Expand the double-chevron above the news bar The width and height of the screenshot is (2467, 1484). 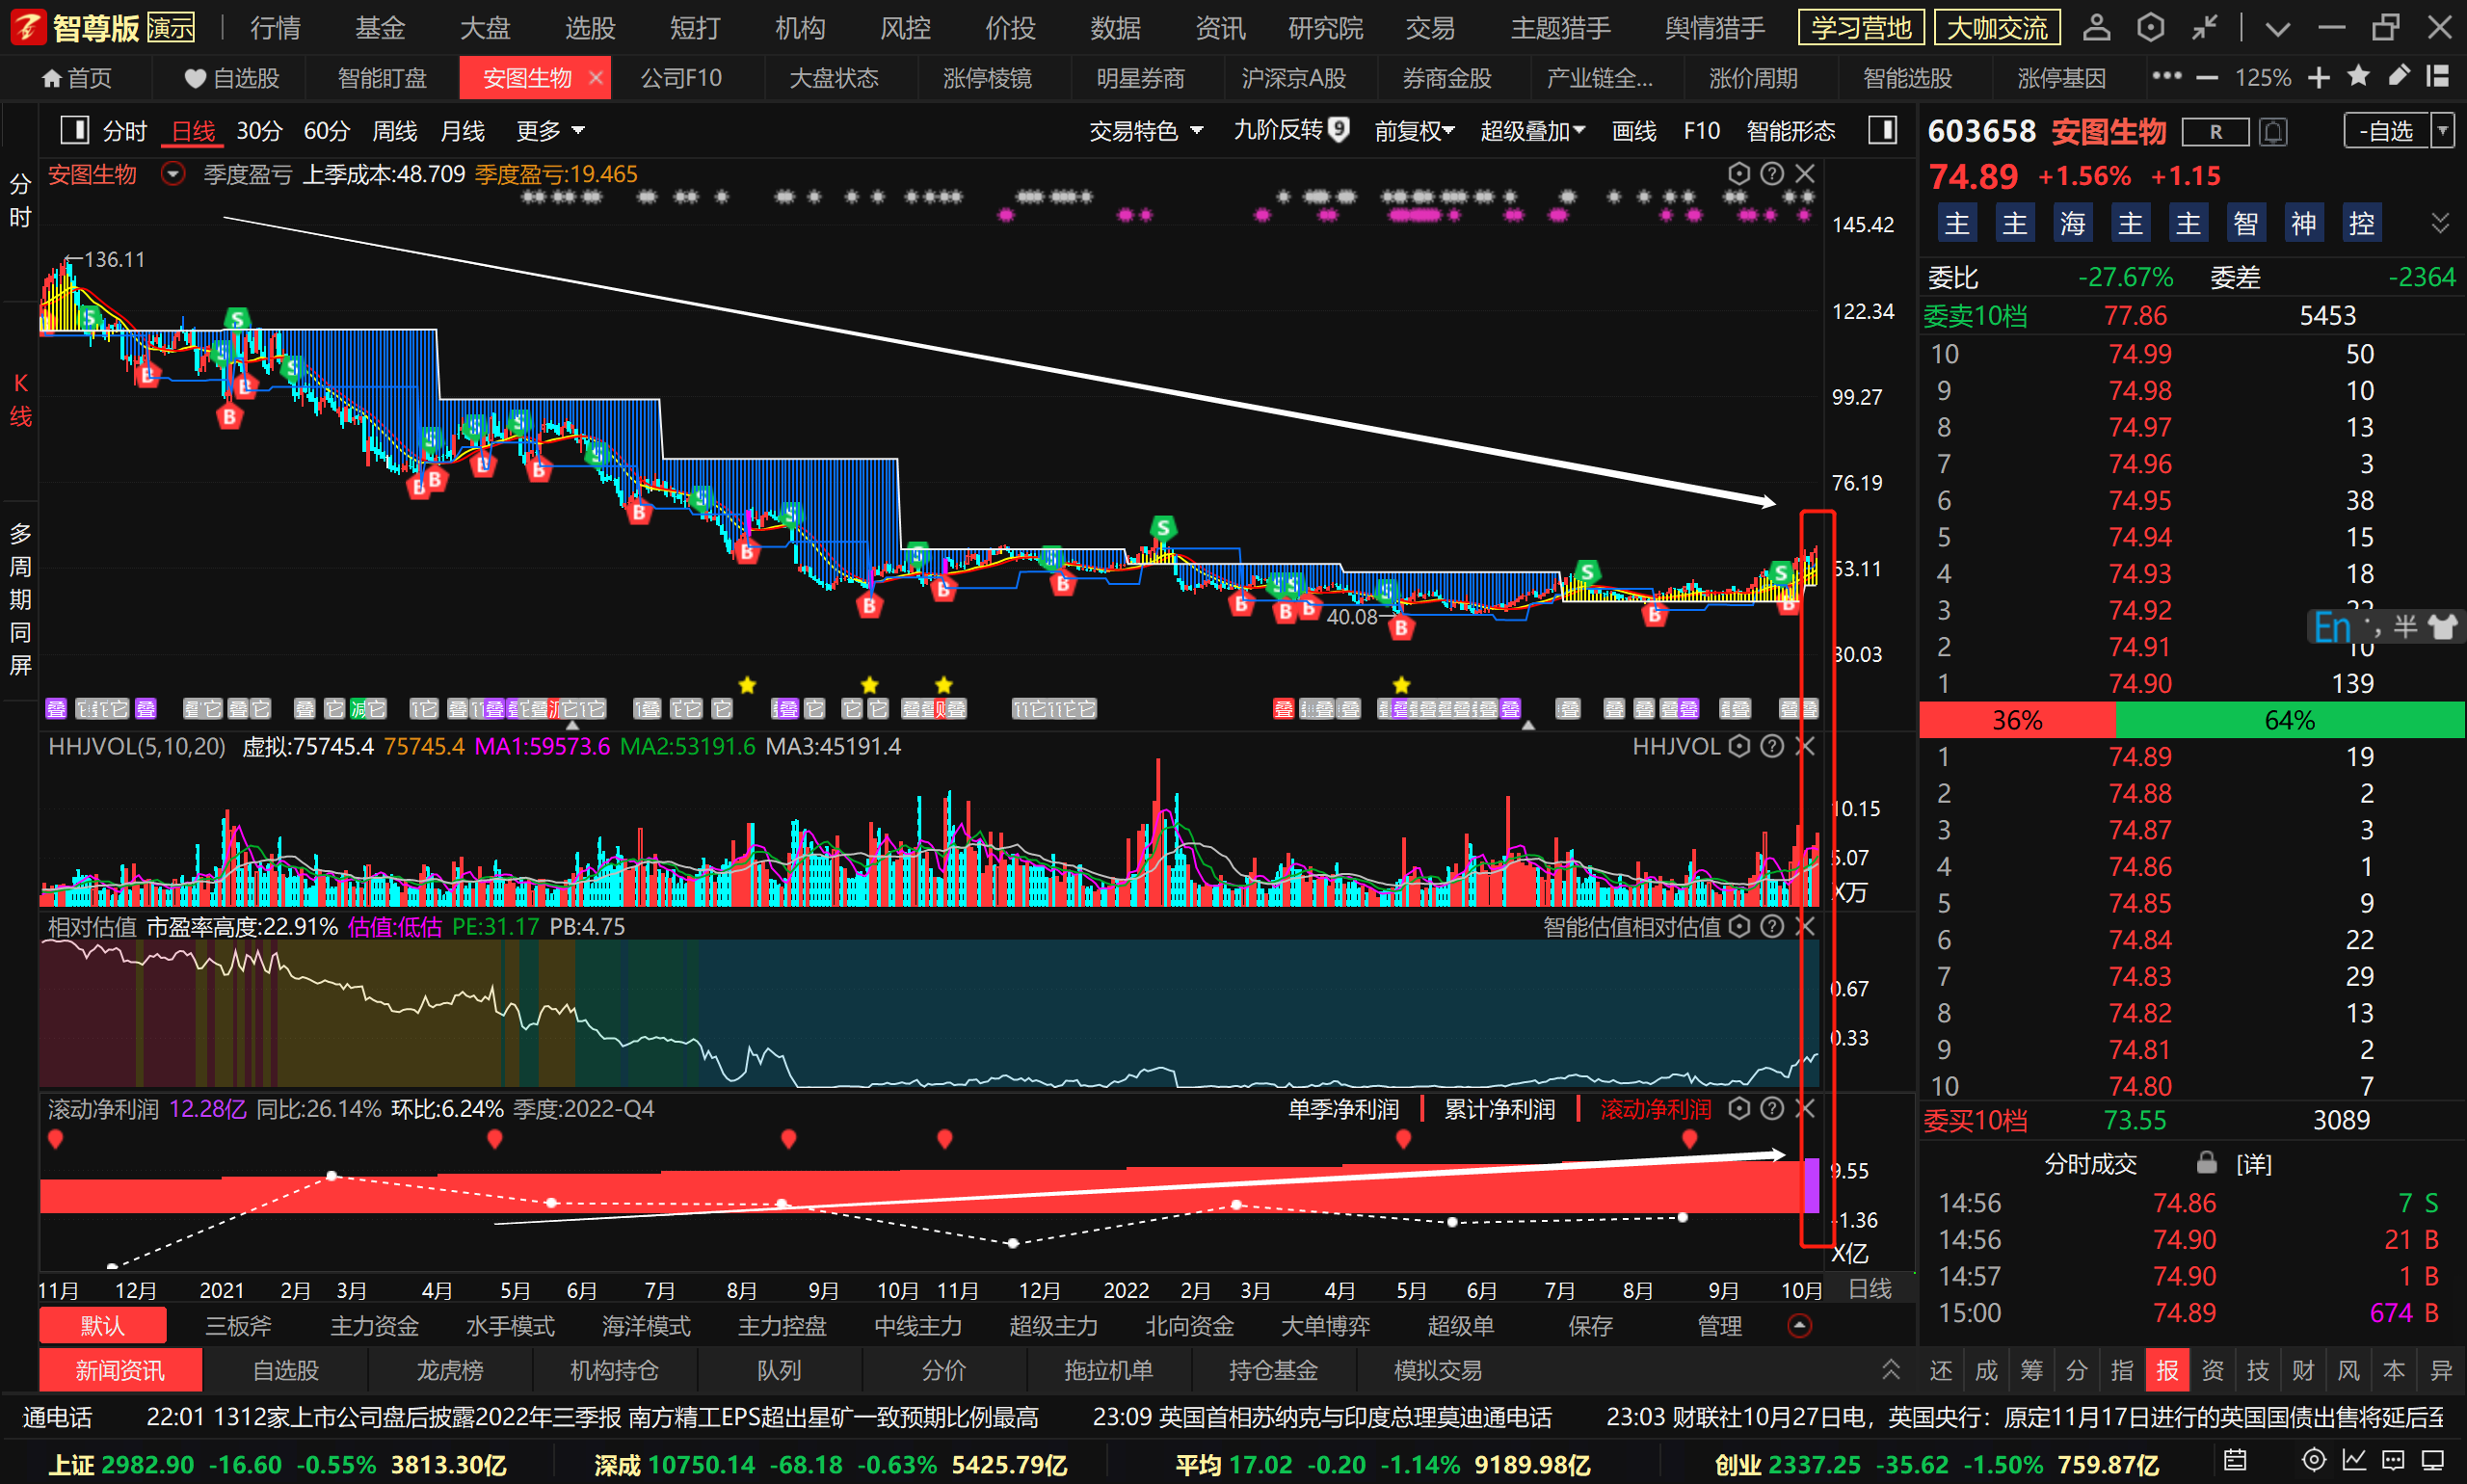pos(1890,1369)
